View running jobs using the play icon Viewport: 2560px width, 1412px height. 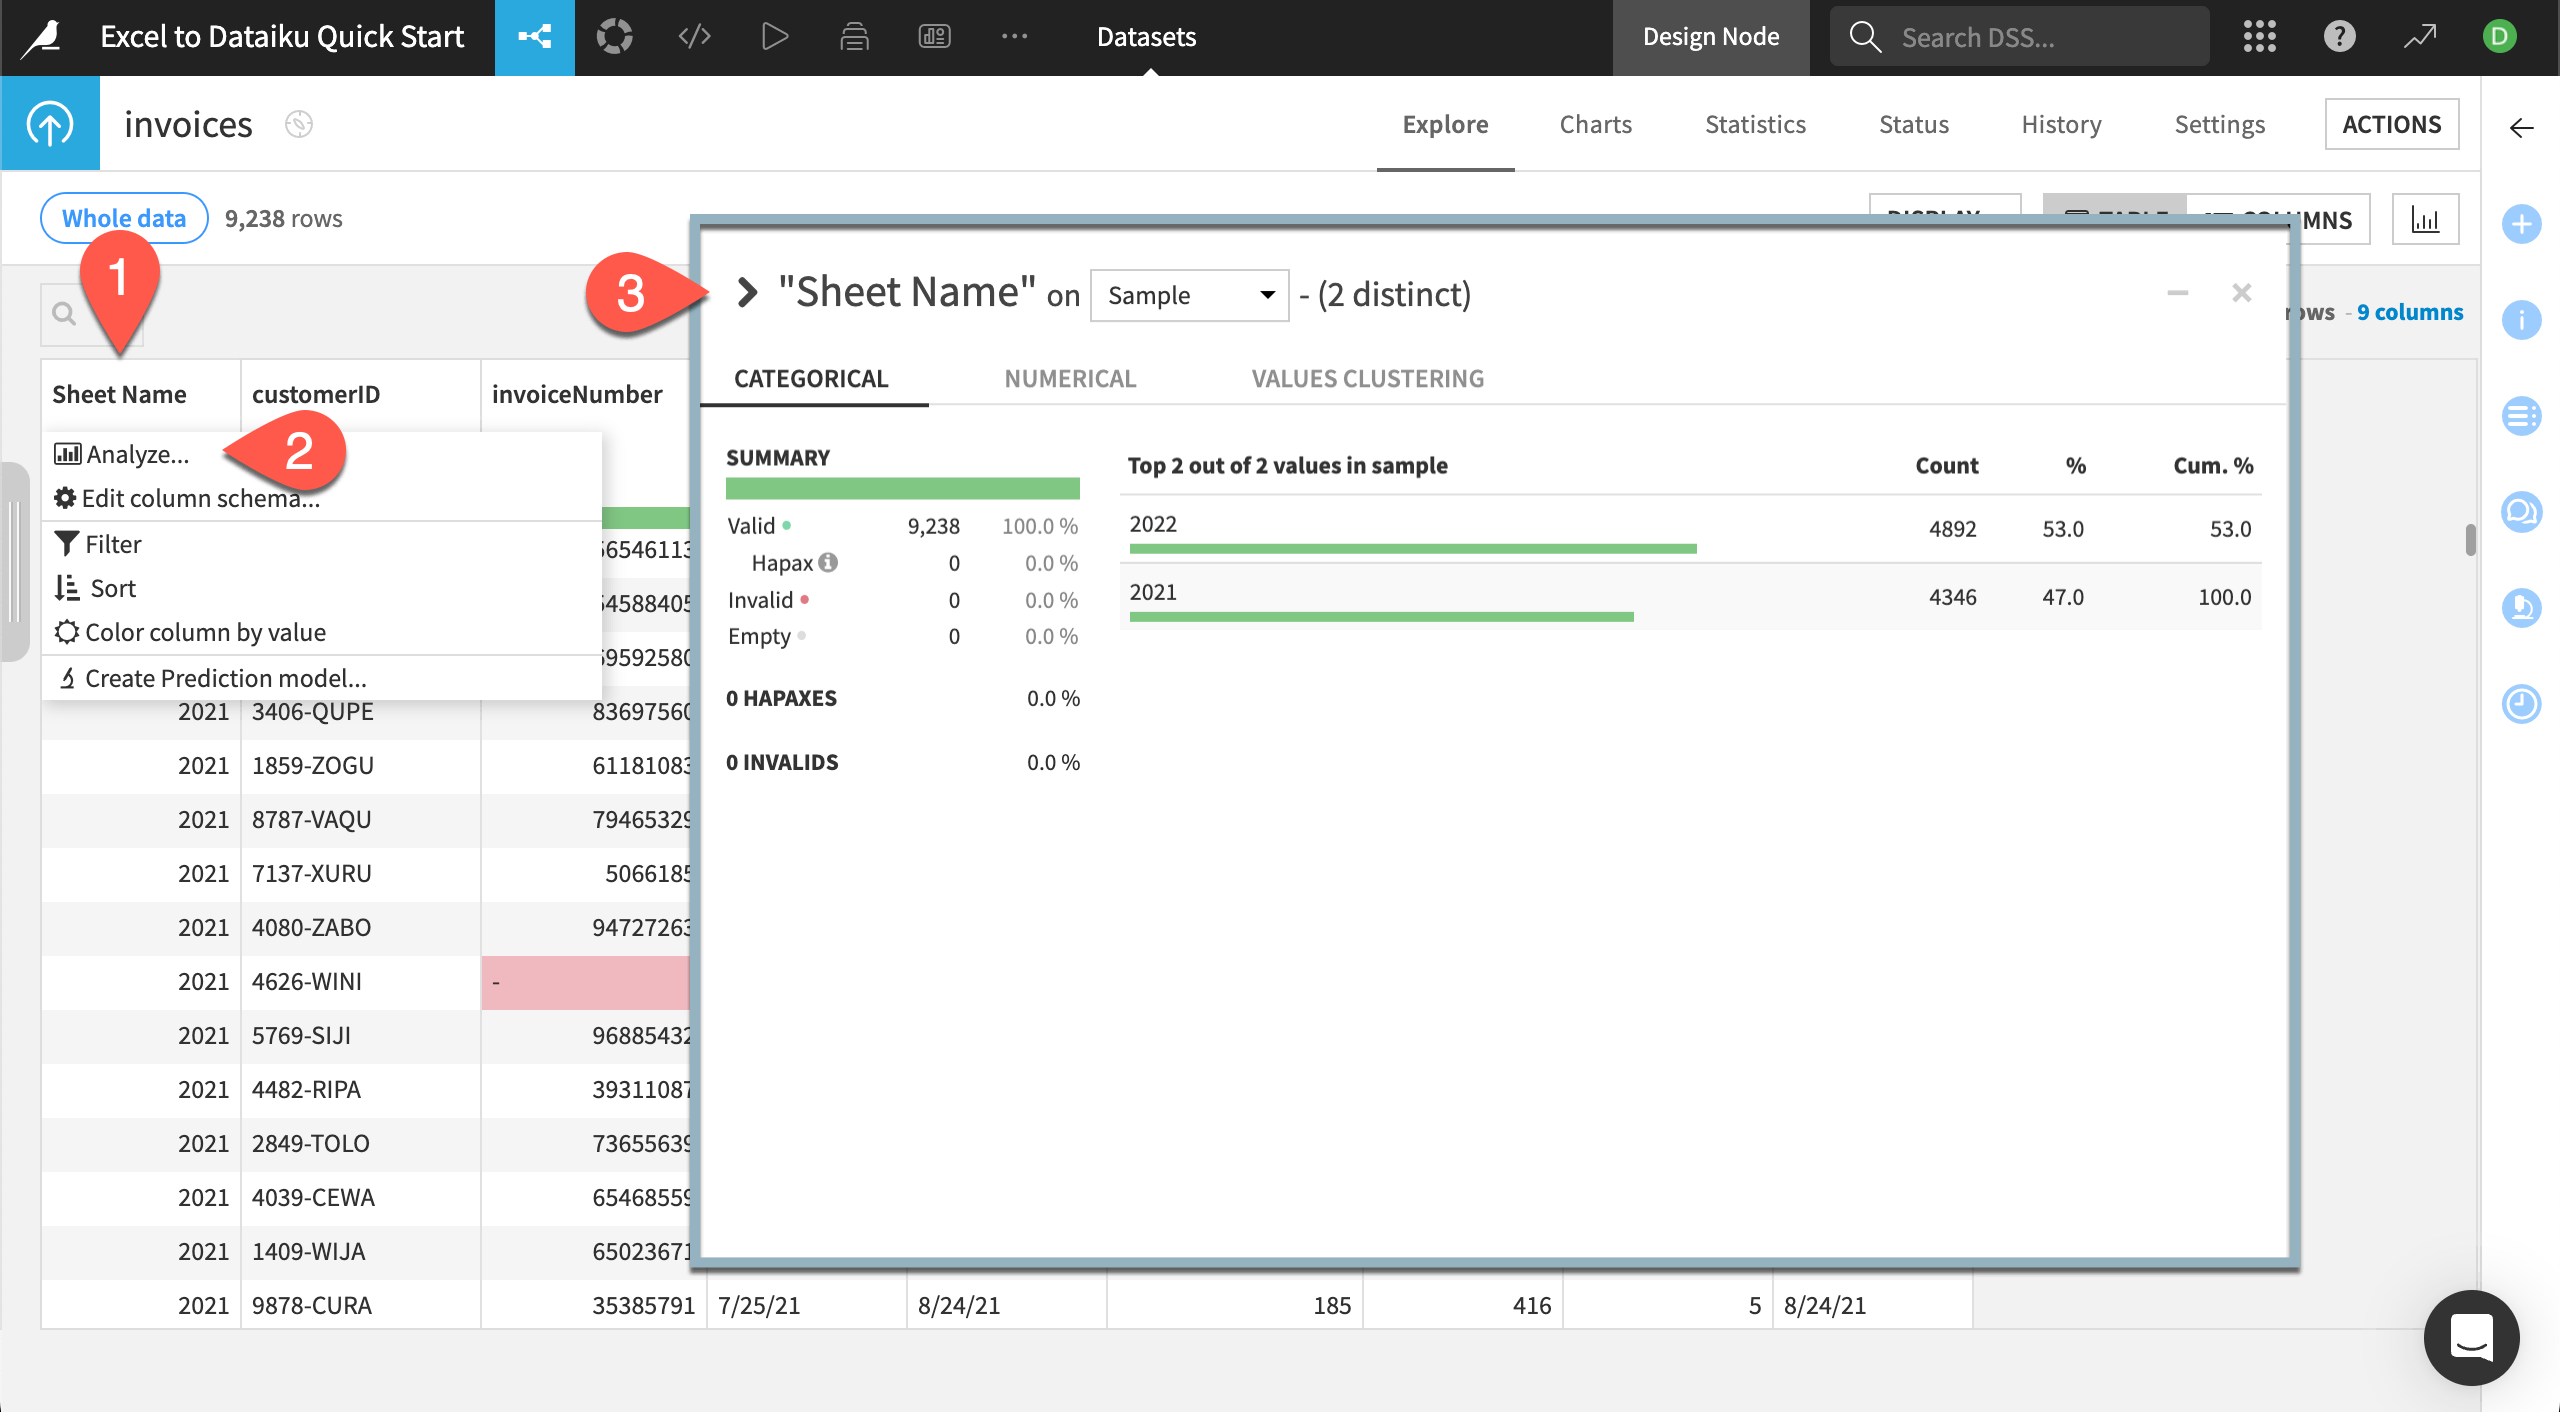click(x=774, y=36)
